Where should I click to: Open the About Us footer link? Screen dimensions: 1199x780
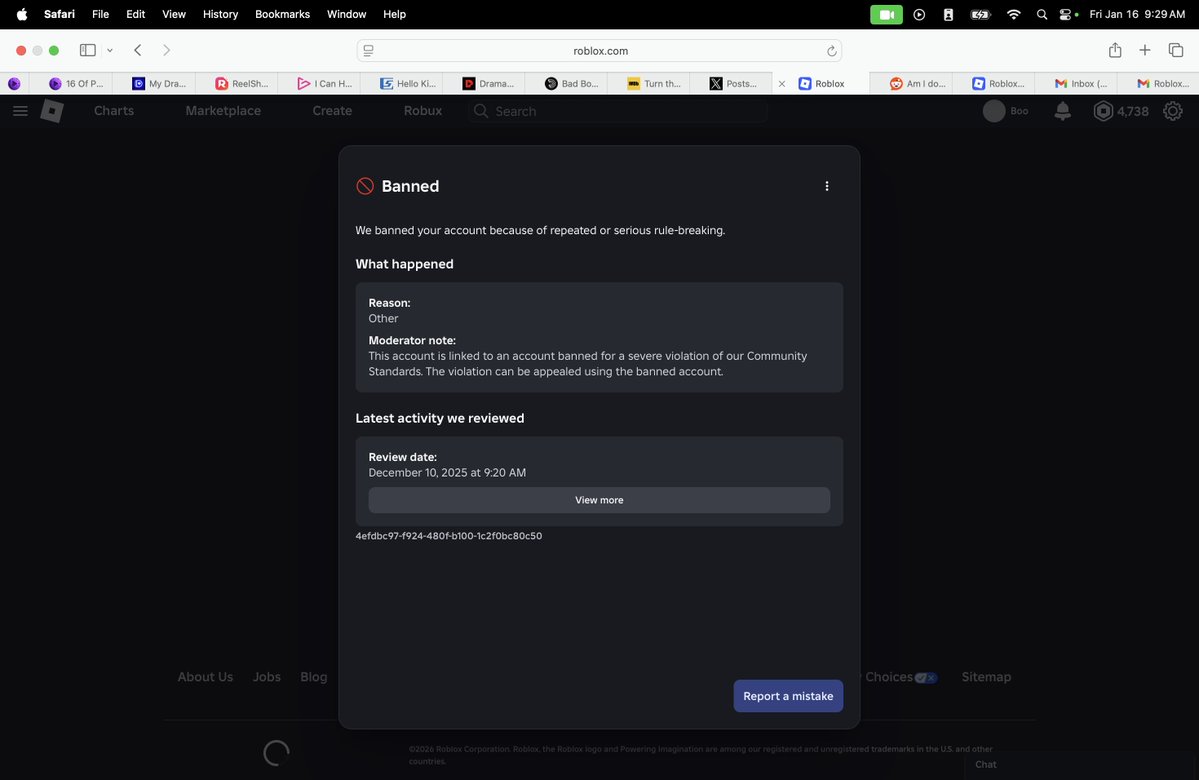[x=205, y=677]
